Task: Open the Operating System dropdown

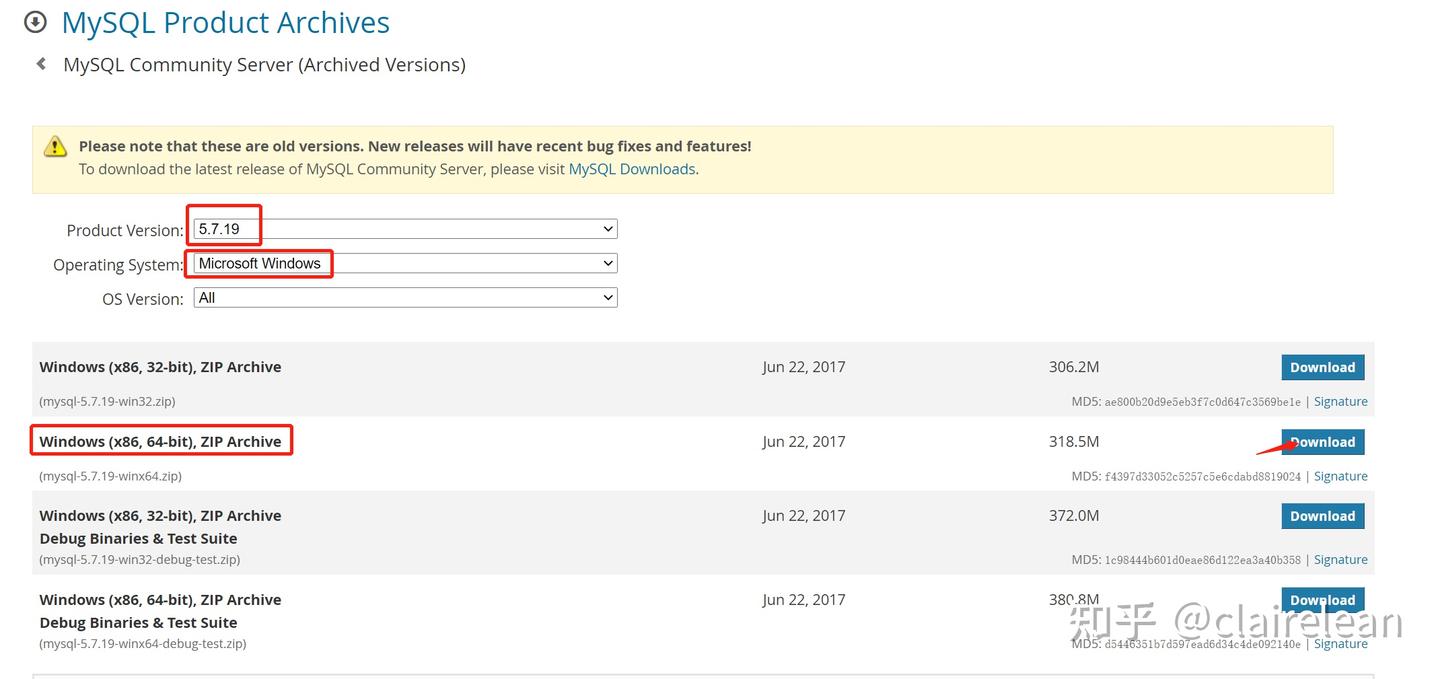Action: (x=405, y=263)
